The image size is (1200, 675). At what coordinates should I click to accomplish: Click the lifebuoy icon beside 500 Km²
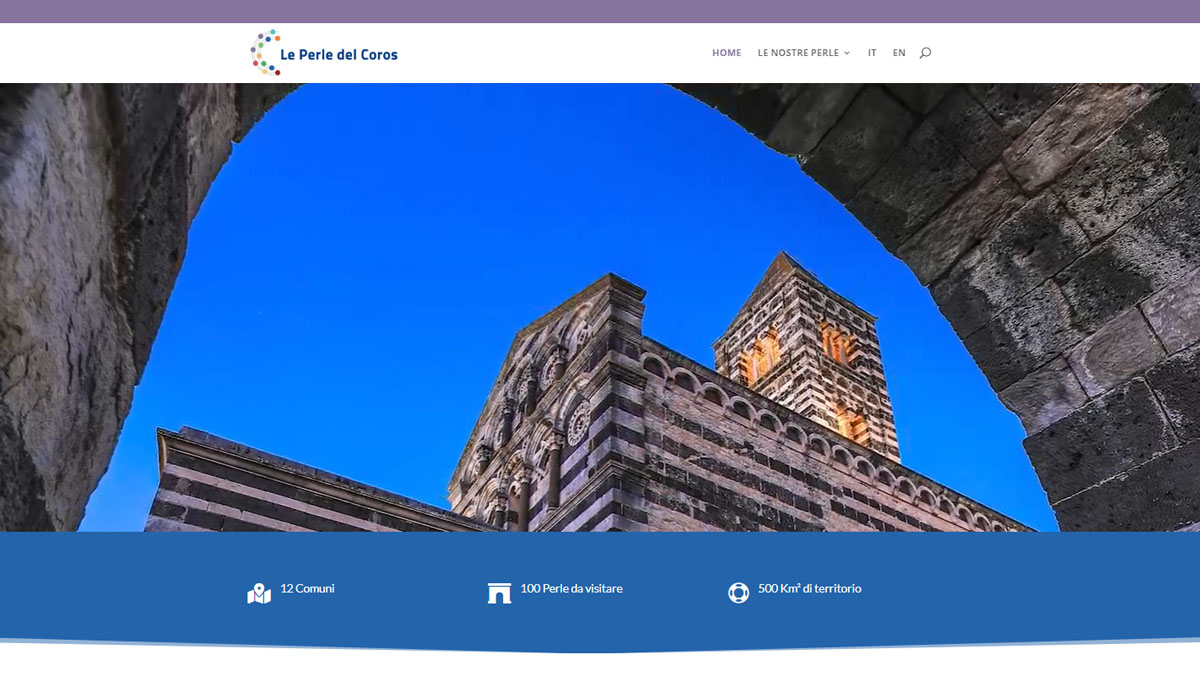pos(738,593)
